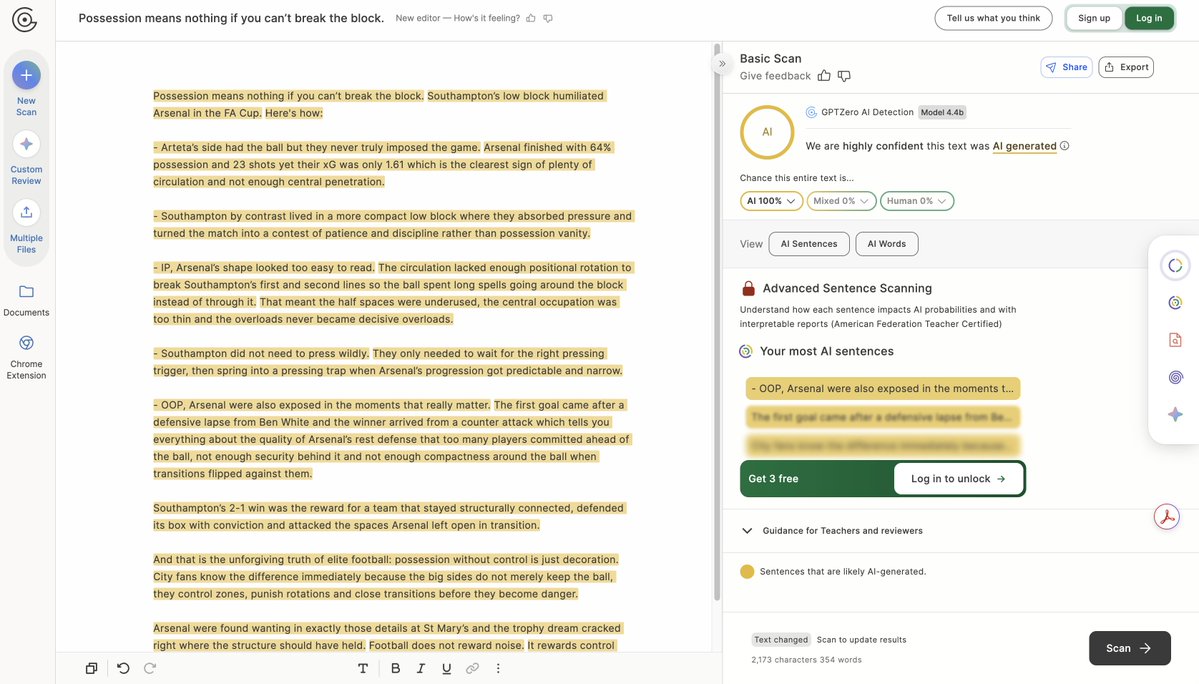The image size is (1199, 684).
Task: Click the top circular icon in right sidebar
Action: (x=1175, y=265)
